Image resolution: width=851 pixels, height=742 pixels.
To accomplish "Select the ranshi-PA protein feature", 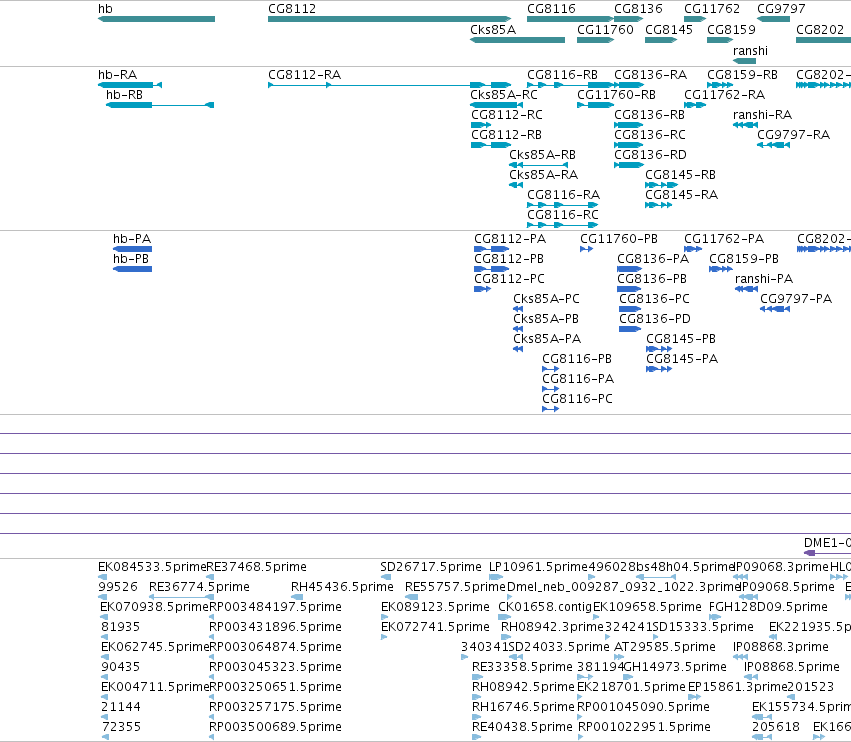I will click(746, 289).
